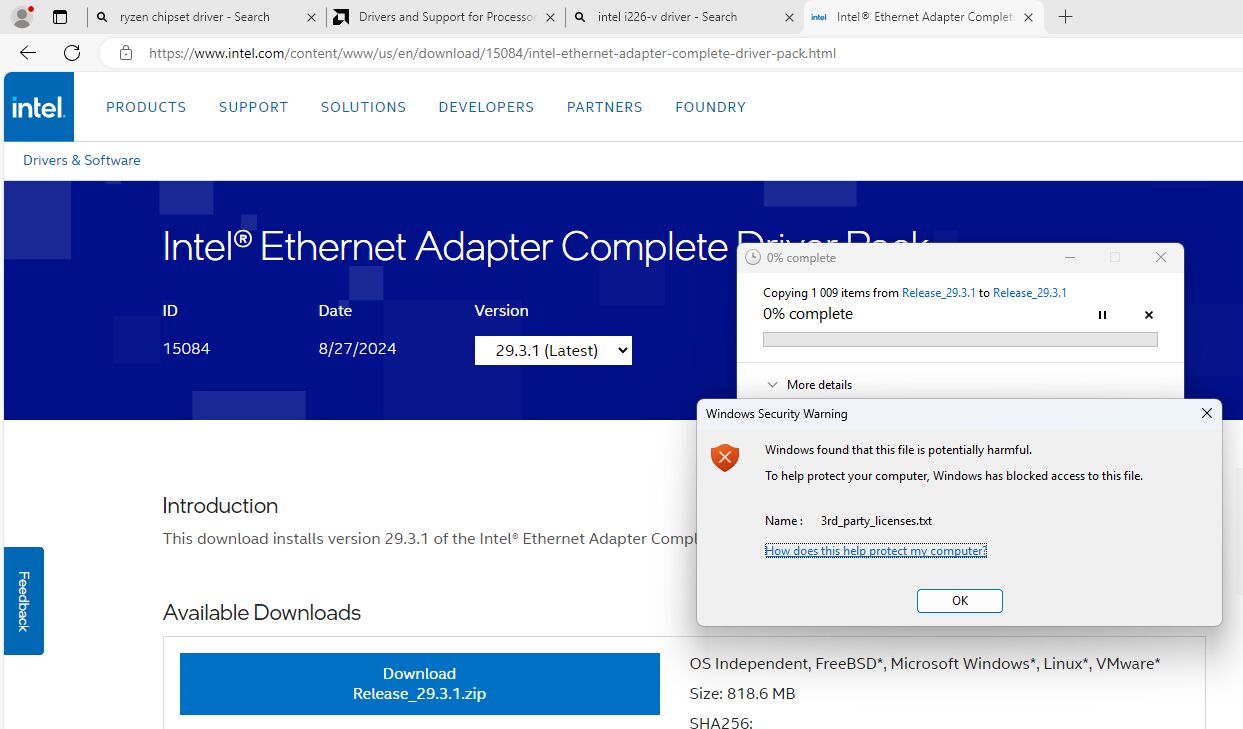Close the intel i226-v driver tab
1243x729 pixels.
pyautogui.click(x=789, y=17)
